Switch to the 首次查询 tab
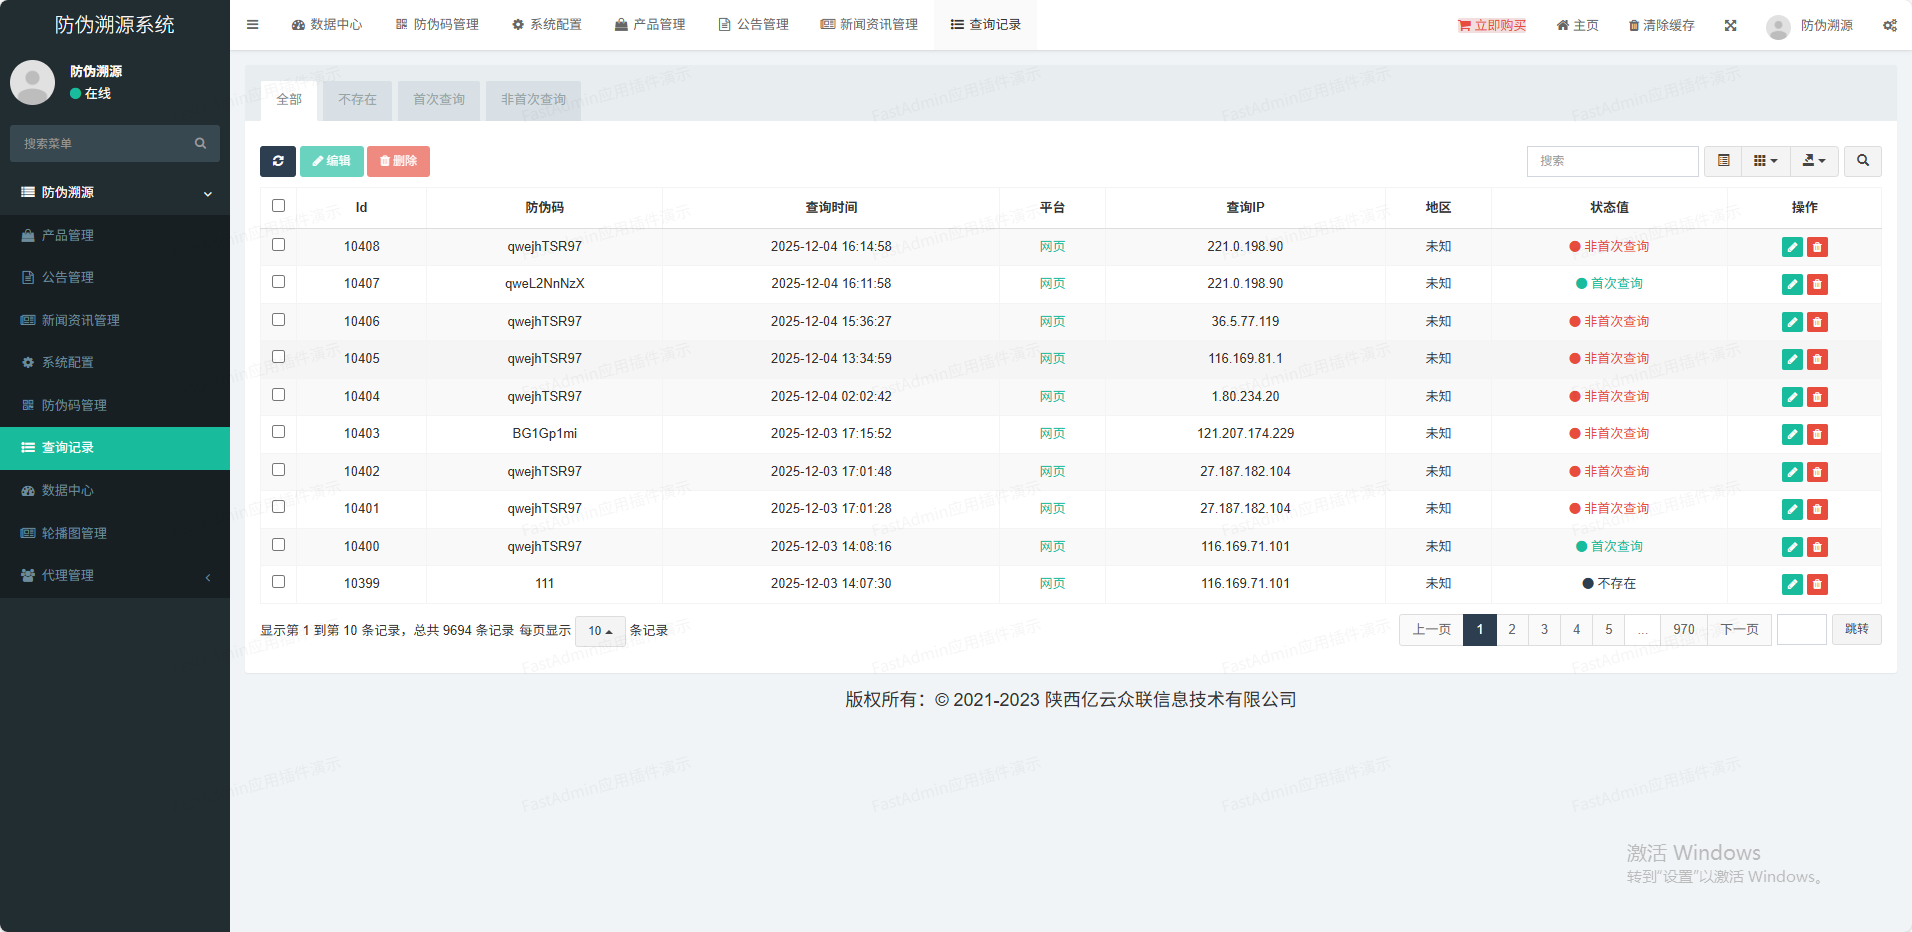Image resolution: width=1912 pixels, height=932 pixels. pos(438,100)
